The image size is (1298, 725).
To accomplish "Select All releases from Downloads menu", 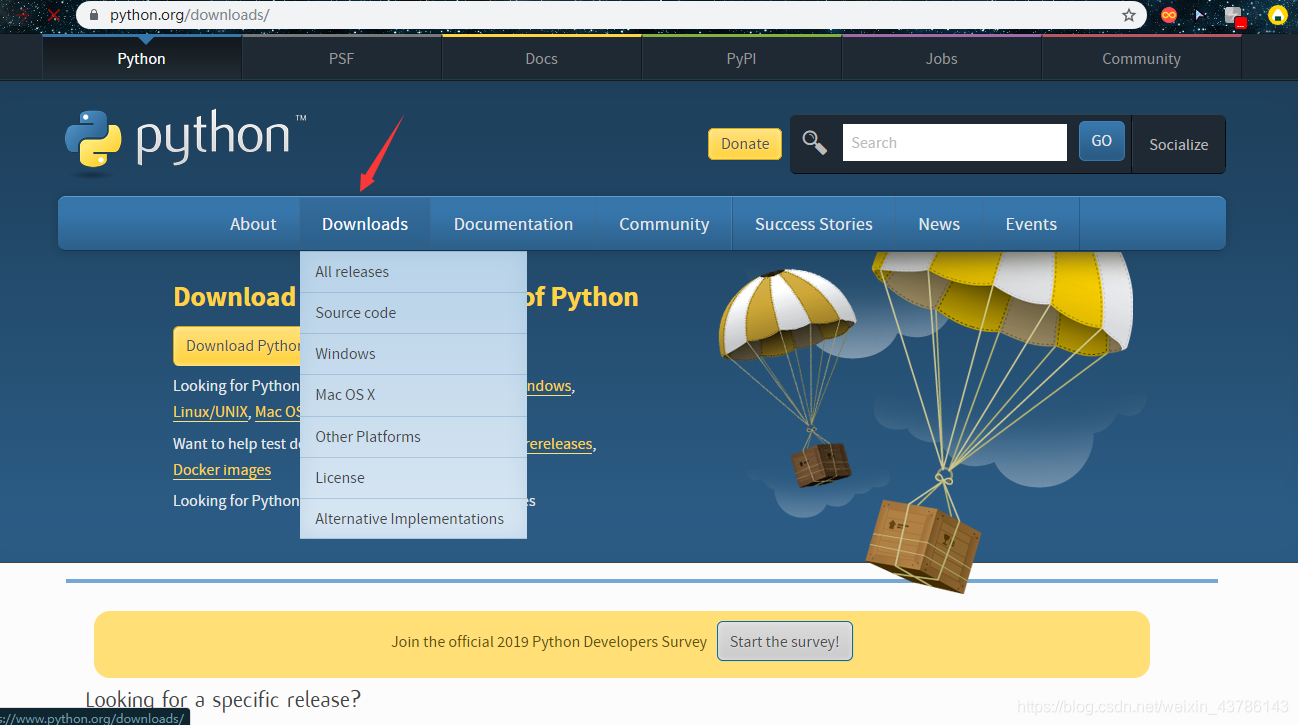I will point(413,272).
